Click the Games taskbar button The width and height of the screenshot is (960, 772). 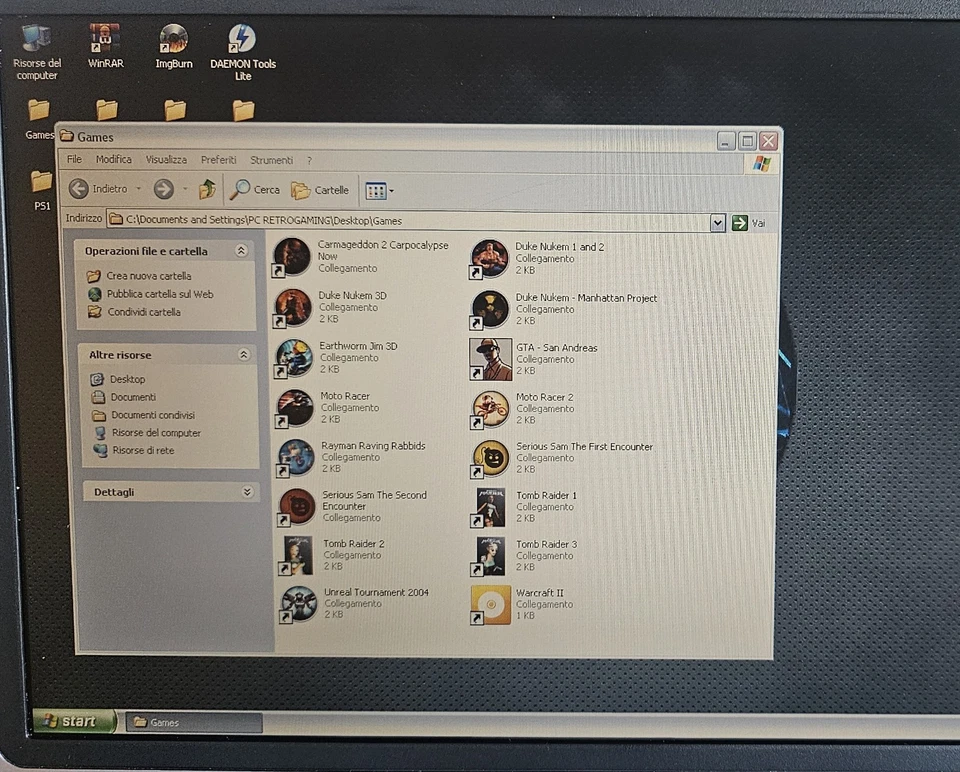(x=193, y=722)
